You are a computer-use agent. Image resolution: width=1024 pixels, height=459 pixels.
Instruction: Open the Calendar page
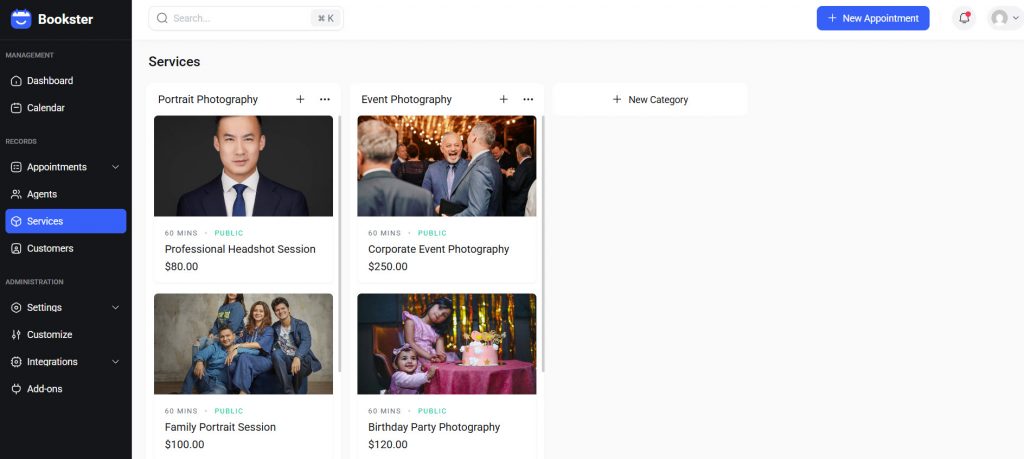(46, 108)
